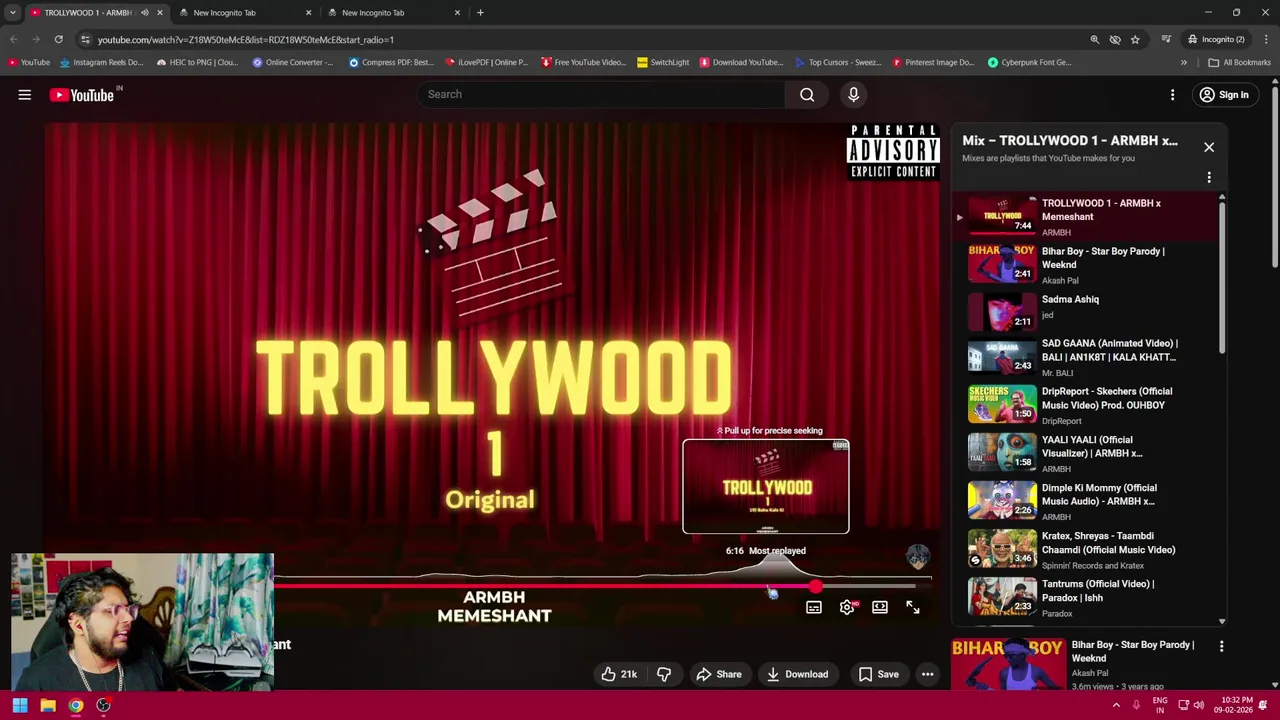
Task: Close the Mix playlist panel
Action: click(1209, 147)
